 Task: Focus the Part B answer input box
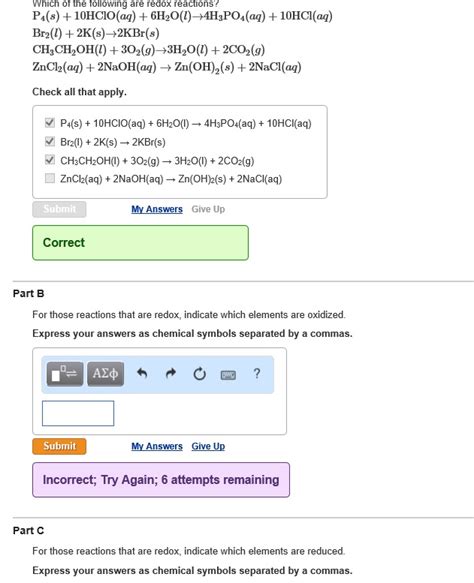(78, 413)
